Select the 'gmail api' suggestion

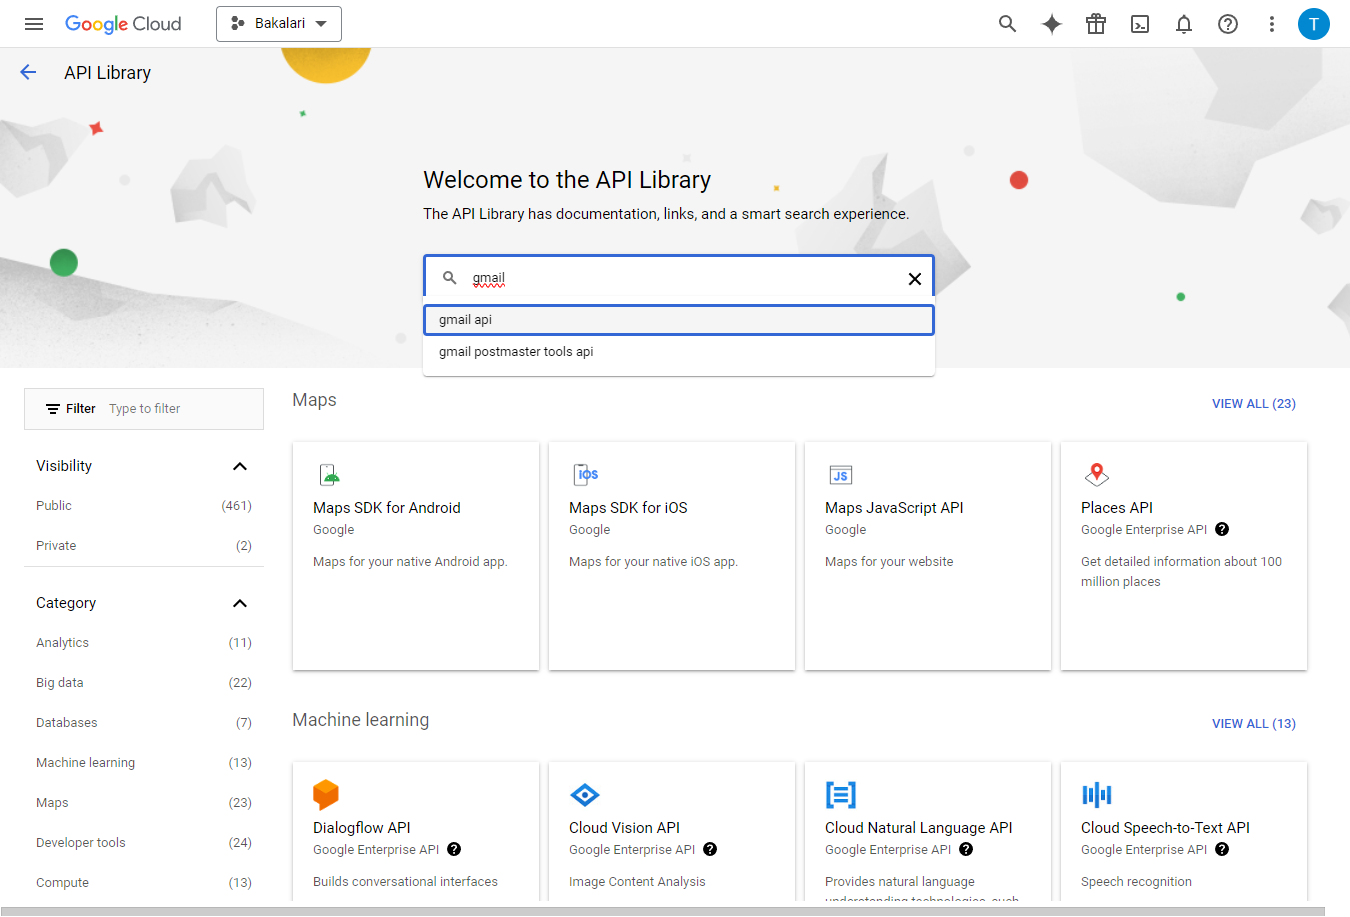[679, 320]
